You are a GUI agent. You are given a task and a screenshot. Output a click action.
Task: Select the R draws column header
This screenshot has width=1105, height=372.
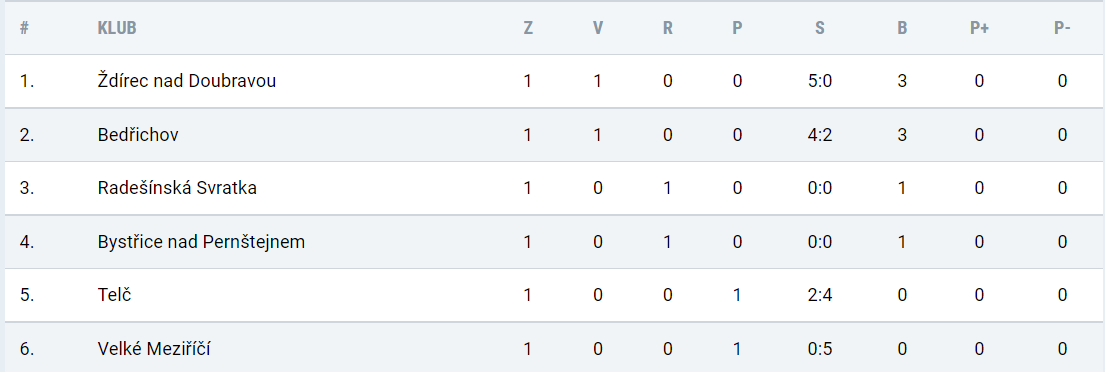click(x=667, y=28)
